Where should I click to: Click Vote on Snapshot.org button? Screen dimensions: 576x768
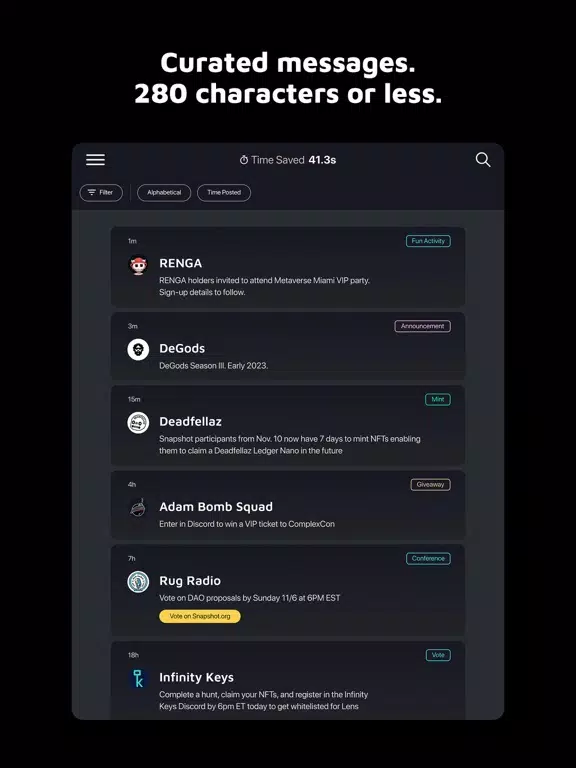point(200,616)
